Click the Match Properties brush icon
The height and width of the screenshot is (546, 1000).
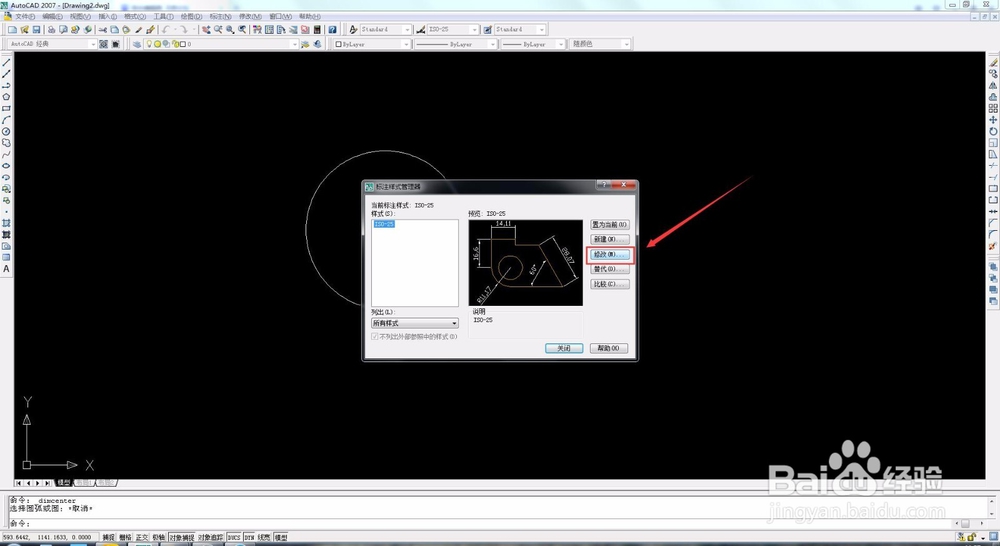151,29
